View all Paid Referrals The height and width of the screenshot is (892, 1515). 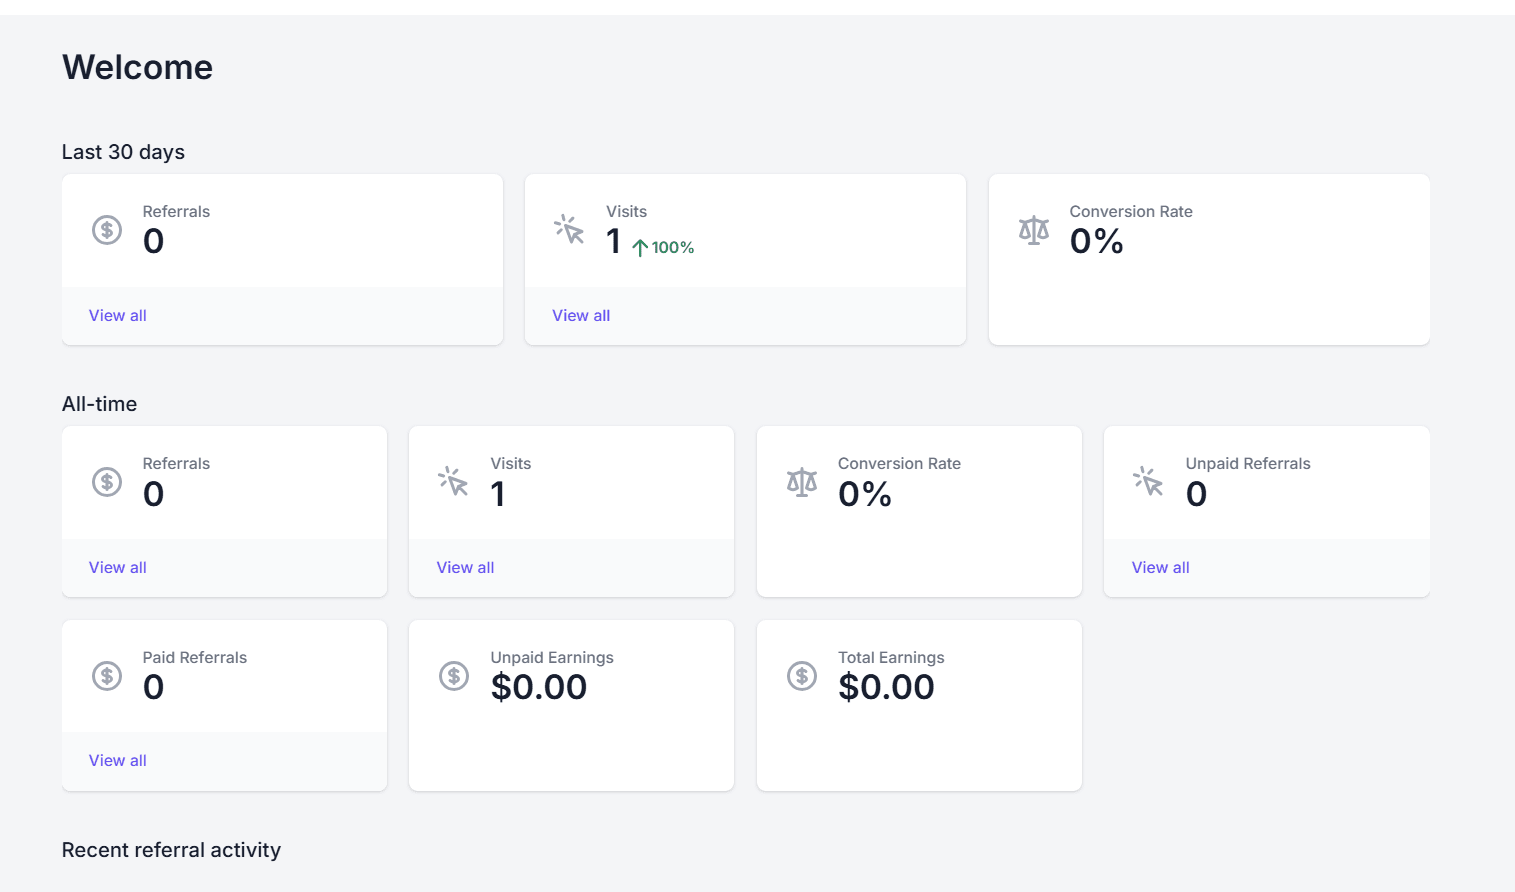click(118, 761)
